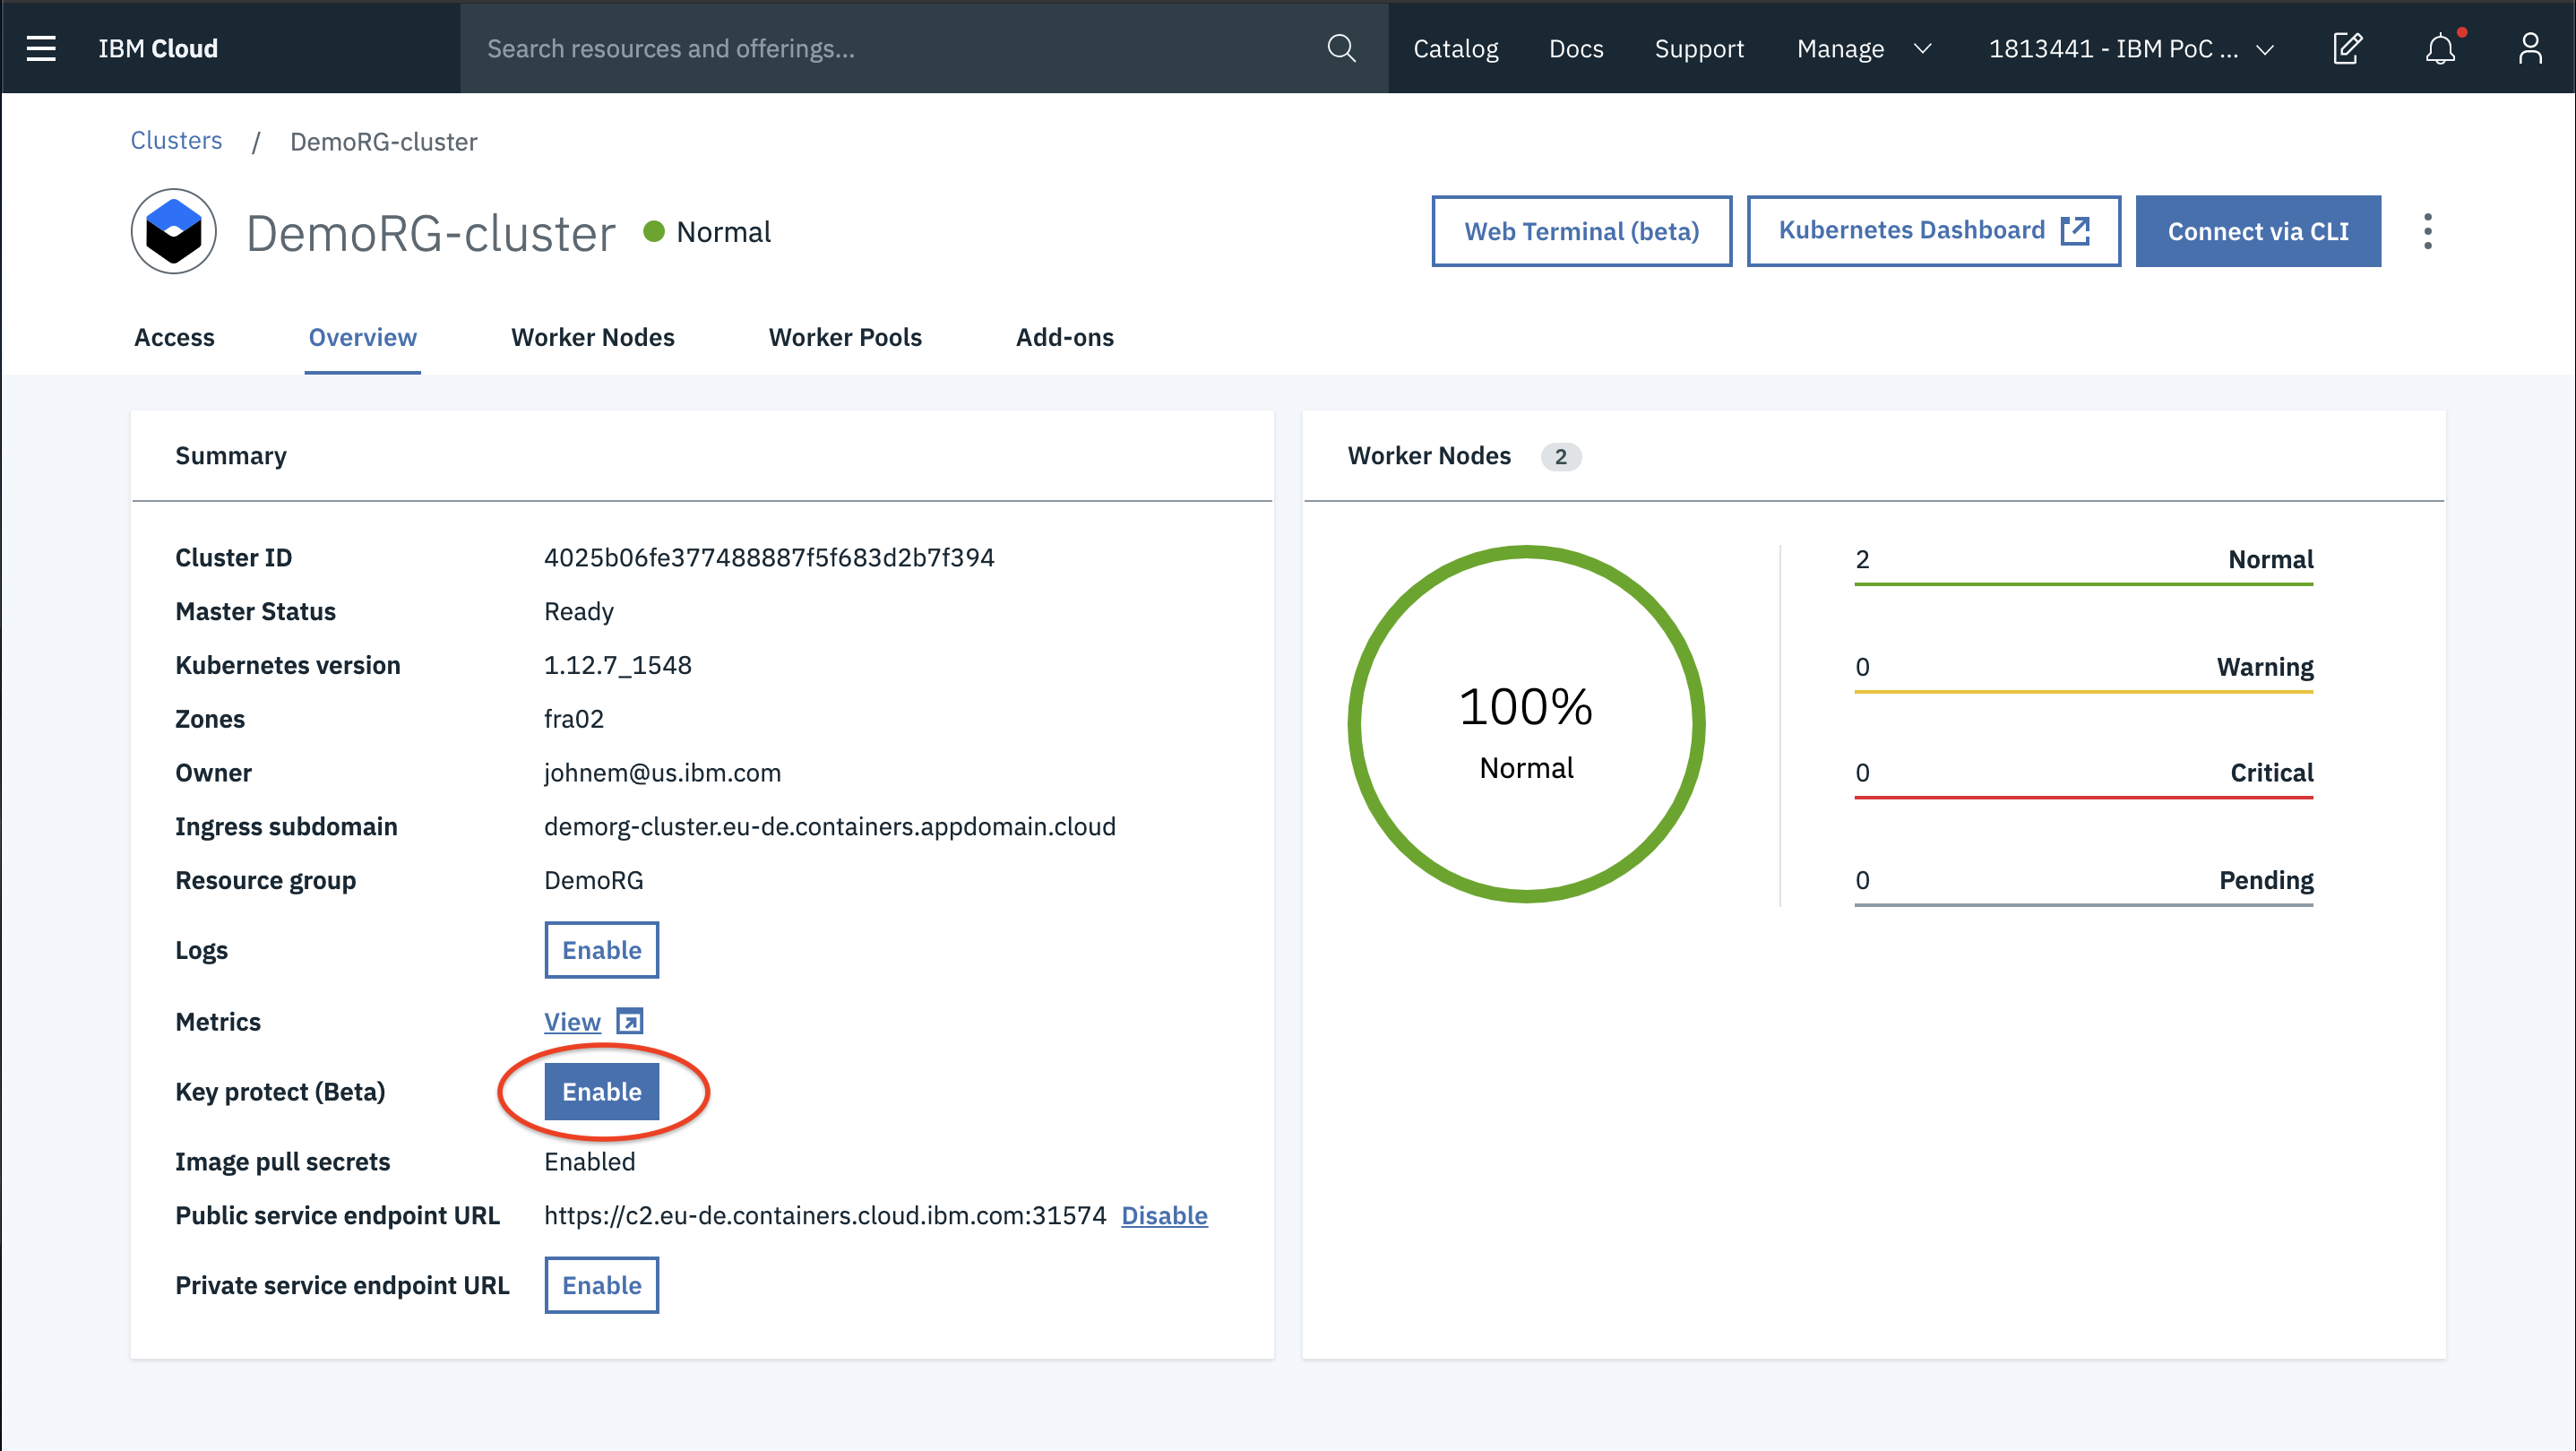Click the external link icon beside Metrics View
The width and height of the screenshot is (2576, 1451).
coord(630,1021)
